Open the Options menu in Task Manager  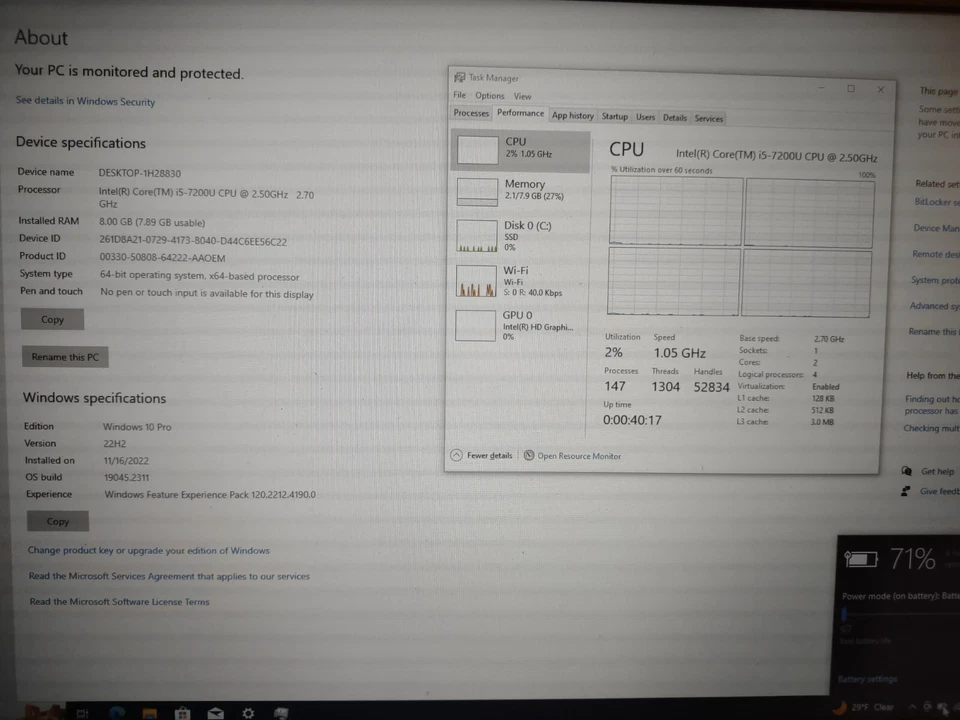tap(490, 95)
